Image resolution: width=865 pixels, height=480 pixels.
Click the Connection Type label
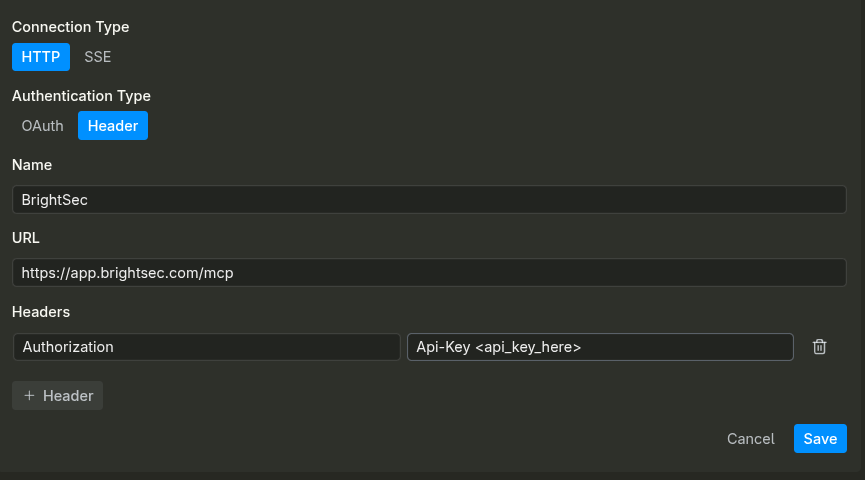[x=71, y=27]
